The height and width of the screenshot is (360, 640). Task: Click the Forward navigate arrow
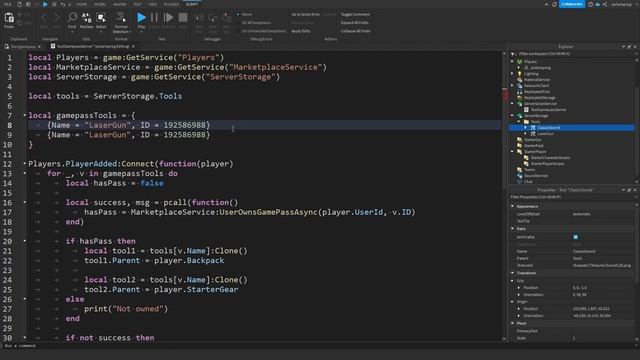[x=56, y=18]
